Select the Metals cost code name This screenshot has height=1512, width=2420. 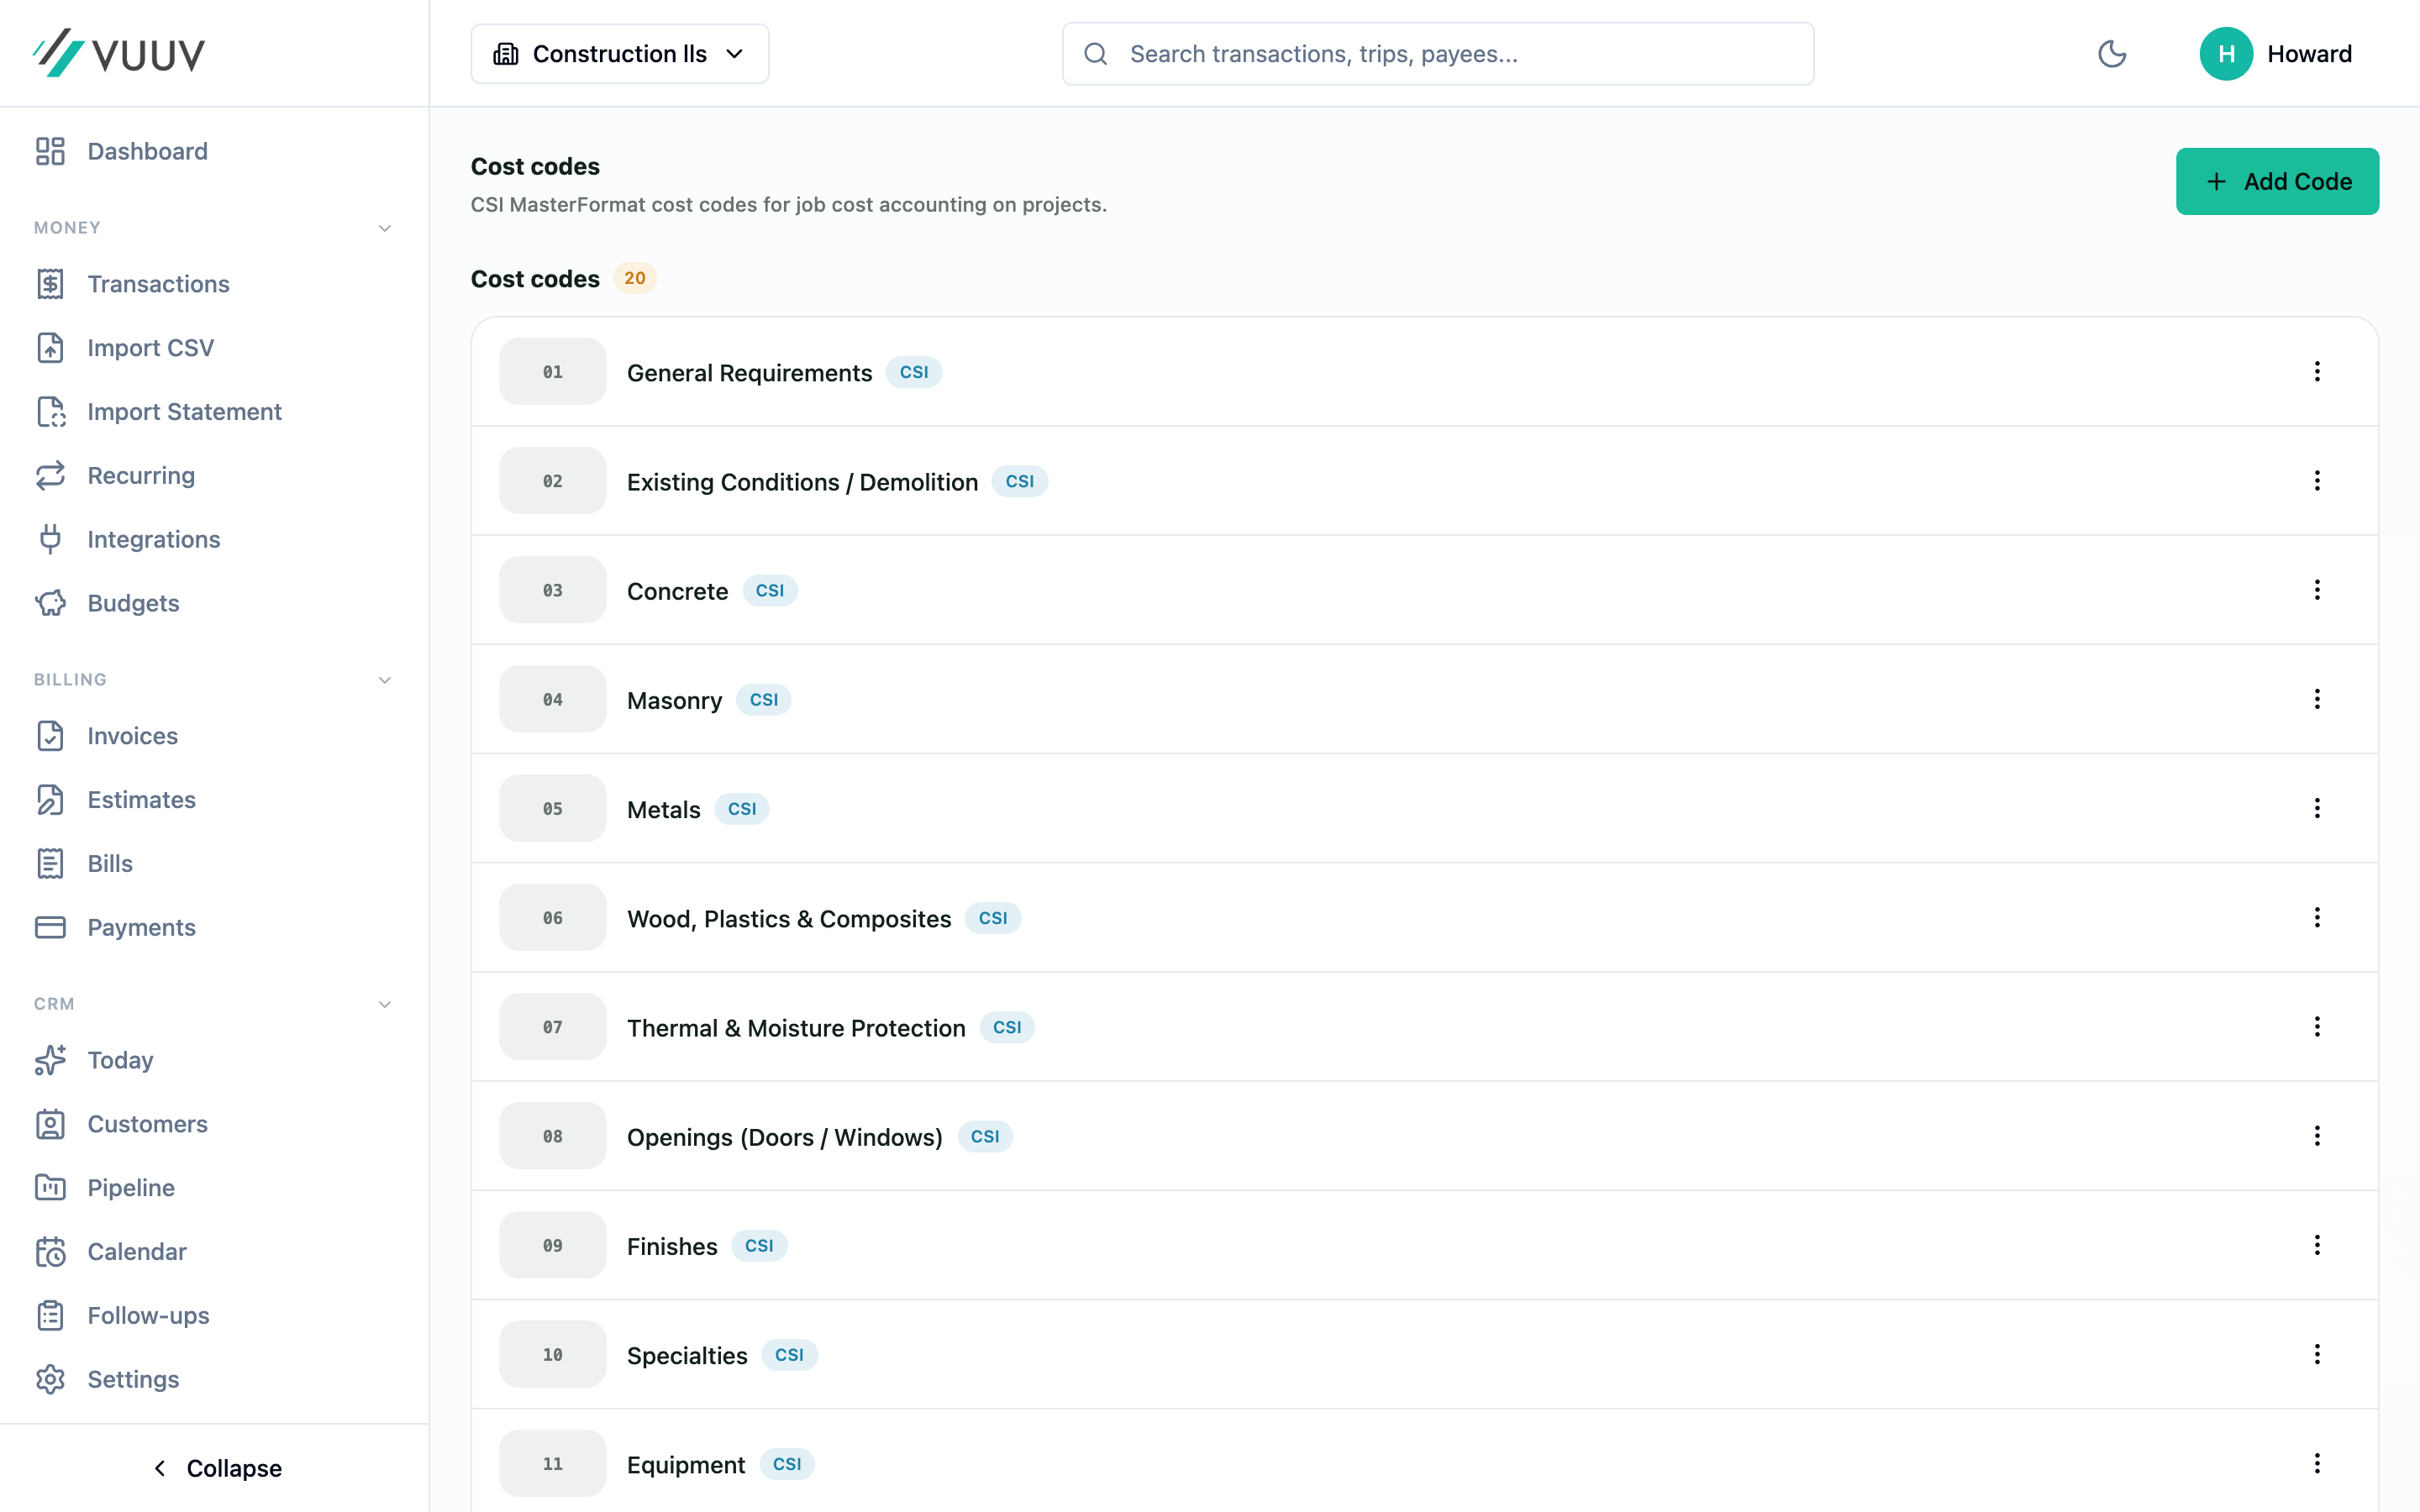click(x=663, y=810)
